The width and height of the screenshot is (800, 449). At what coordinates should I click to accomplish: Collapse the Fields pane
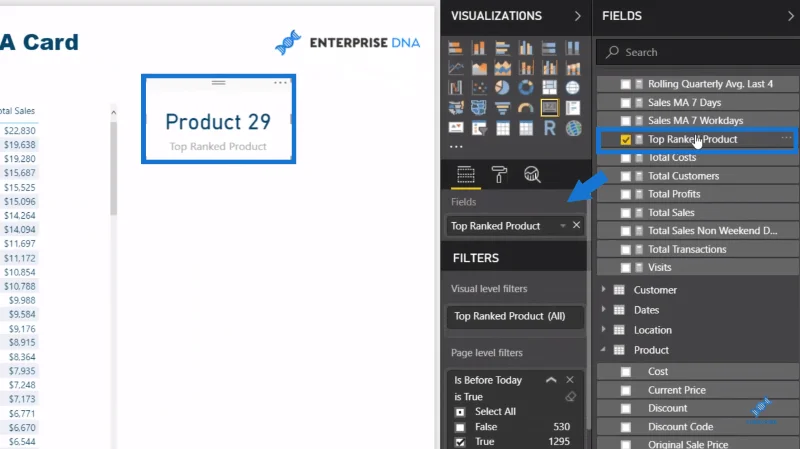[790, 16]
